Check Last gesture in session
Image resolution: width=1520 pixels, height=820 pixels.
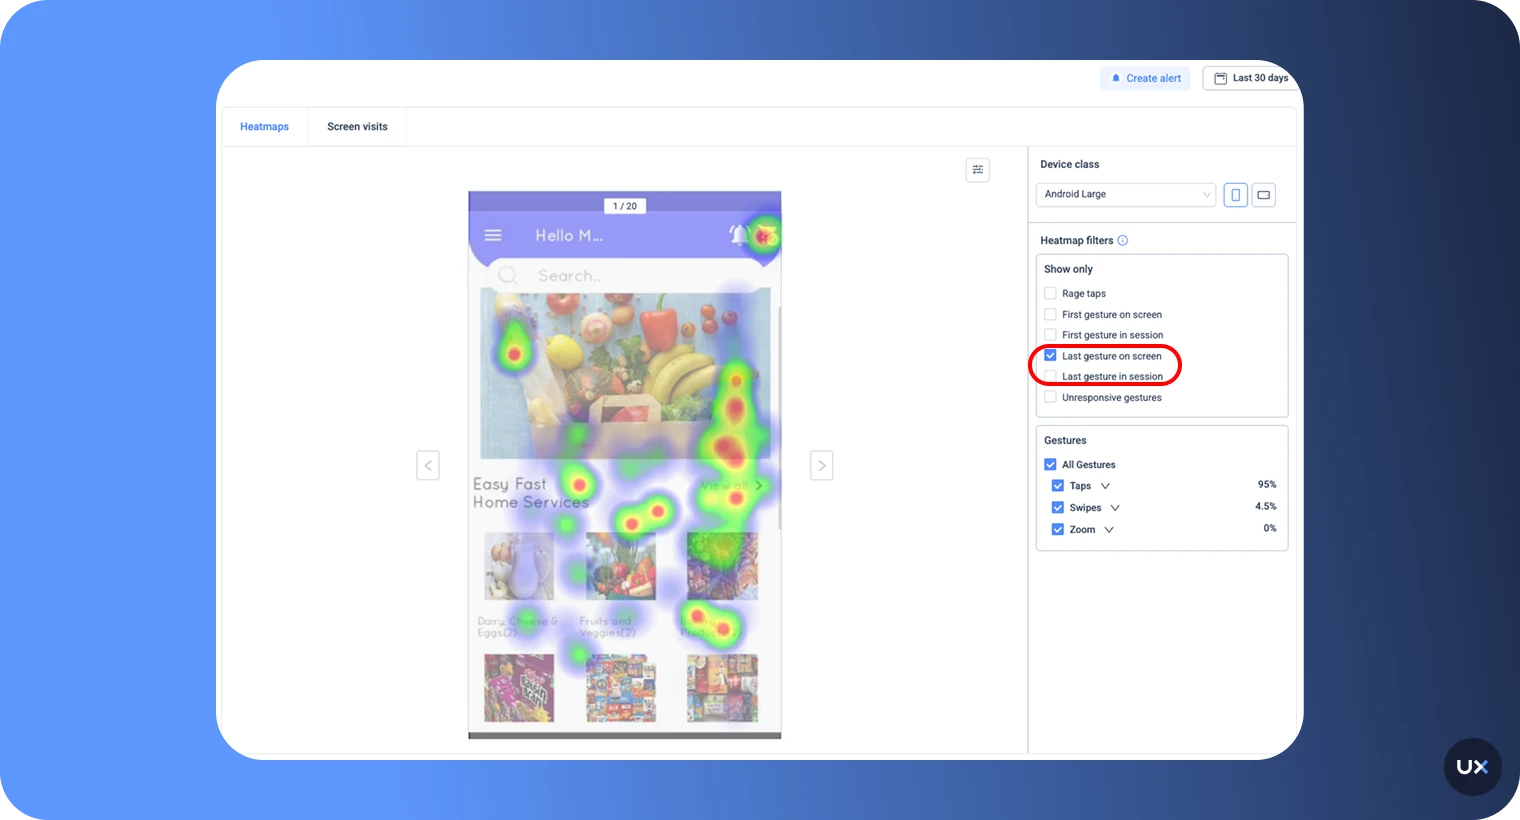[x=1050, y=376]
